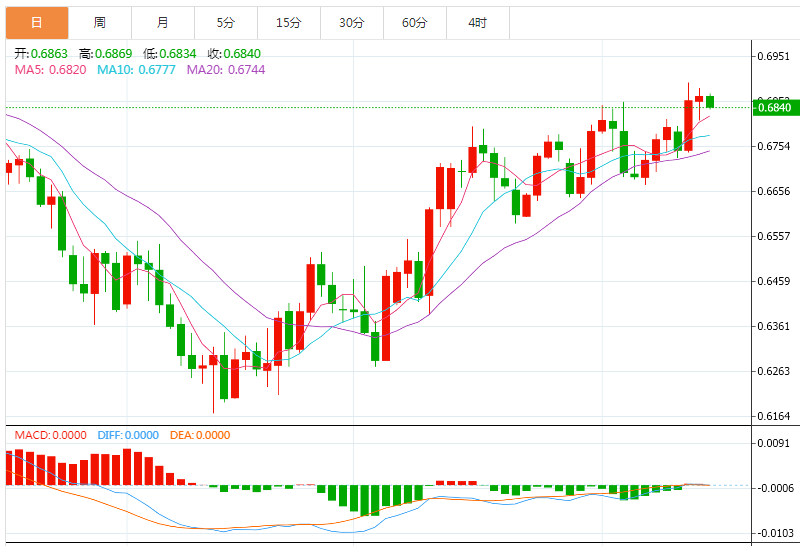Click the latest green candlestick at far right
The height and width of the screenshot is (546, 800).
pos(710,102)
